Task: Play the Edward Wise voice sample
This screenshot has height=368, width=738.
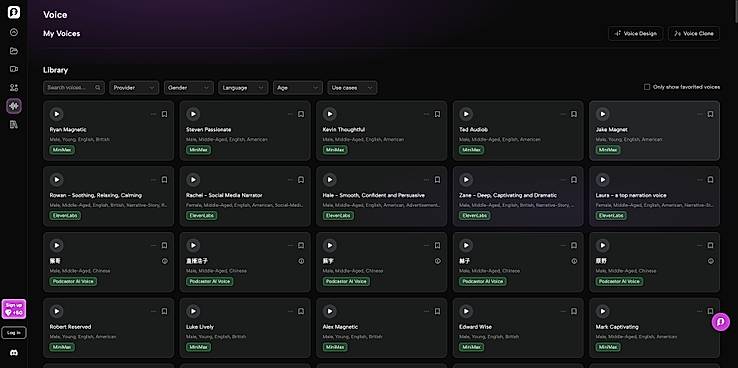Action: coord(466,311)
